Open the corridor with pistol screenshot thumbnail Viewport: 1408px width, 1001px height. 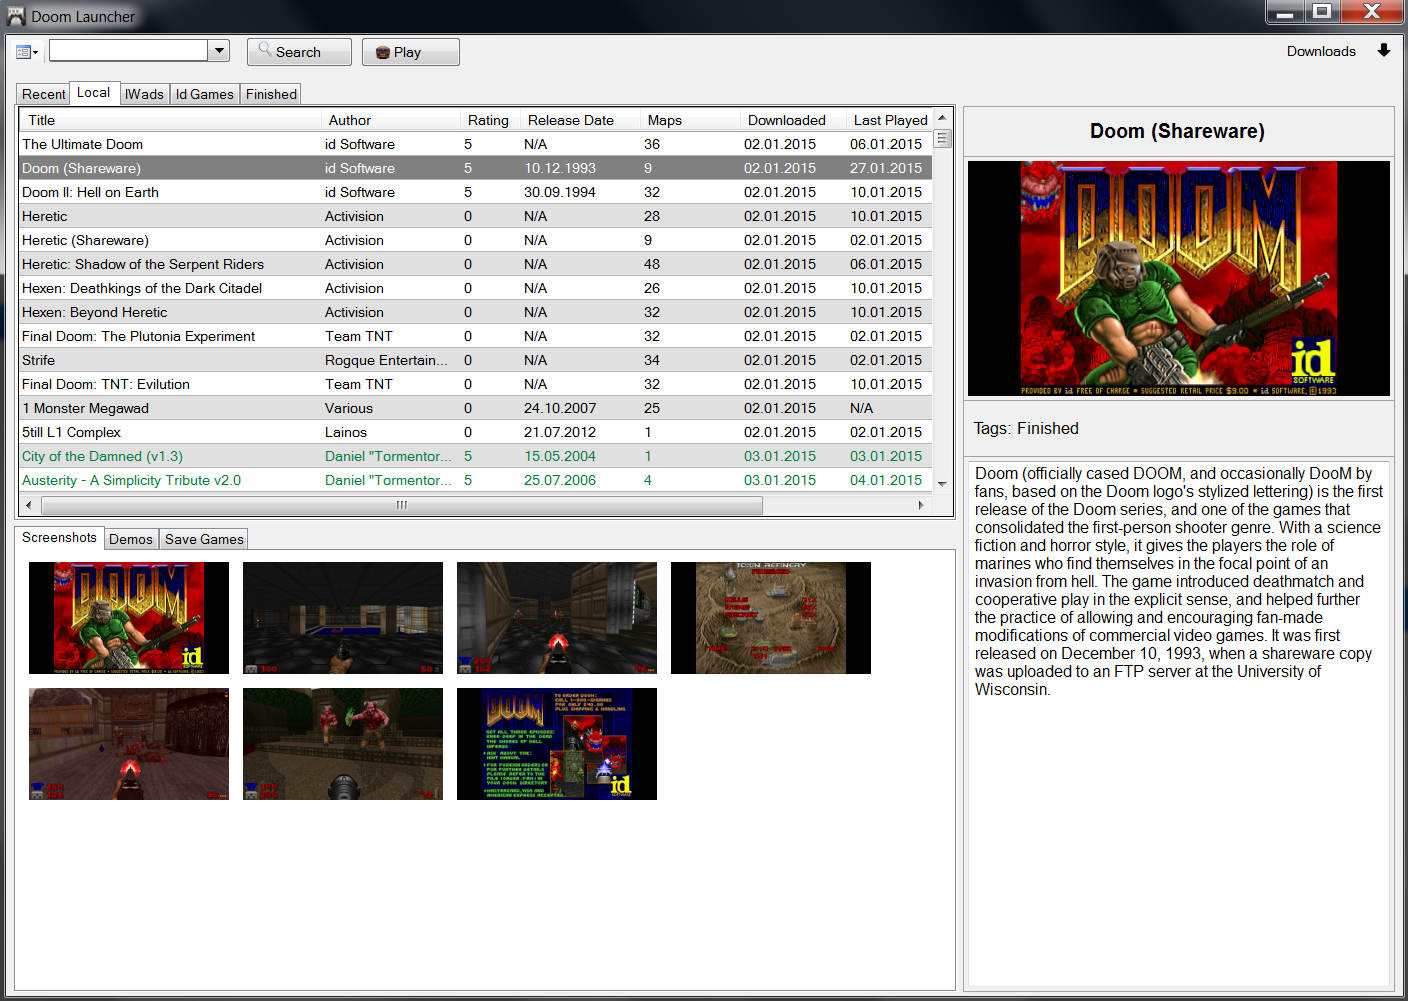[x=557, y=618]
